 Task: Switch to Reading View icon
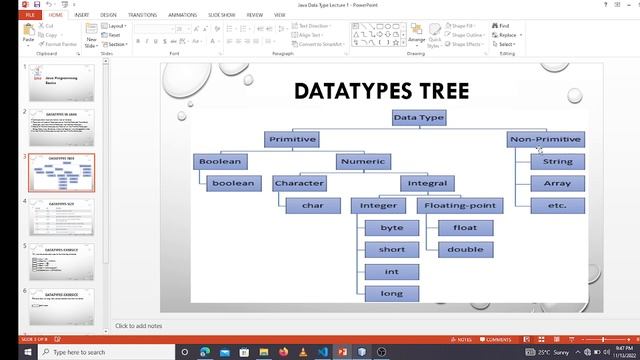tap(557, 340)
